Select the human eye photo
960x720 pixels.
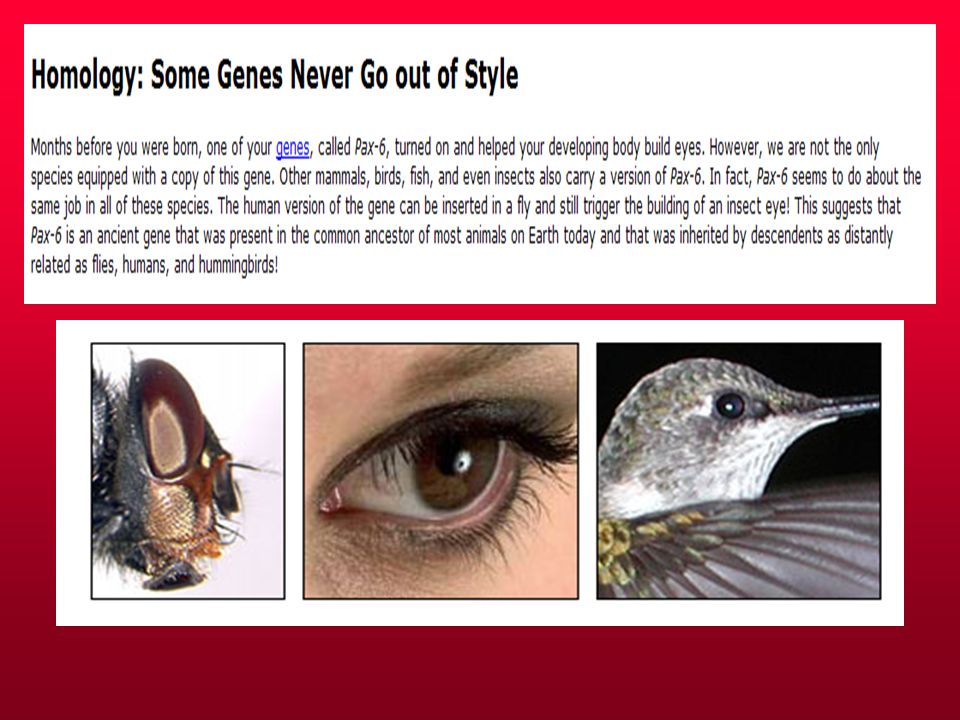click(441, 471)
